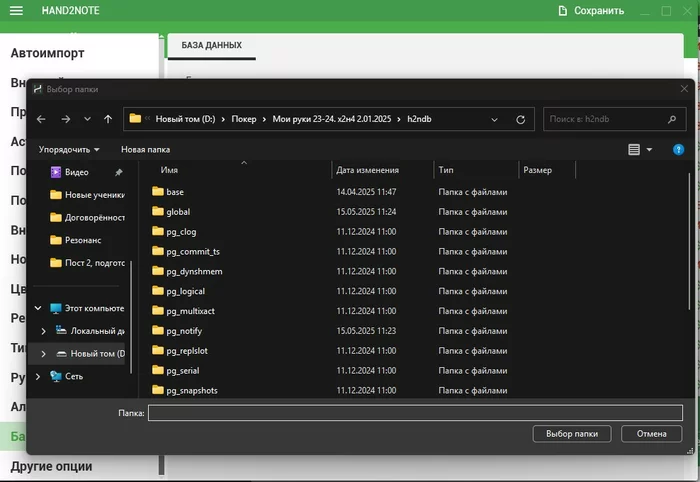Click navigation pane scrollbar
Image resolution: width=700 pixels, height=482 pixels.
point(131,317)
